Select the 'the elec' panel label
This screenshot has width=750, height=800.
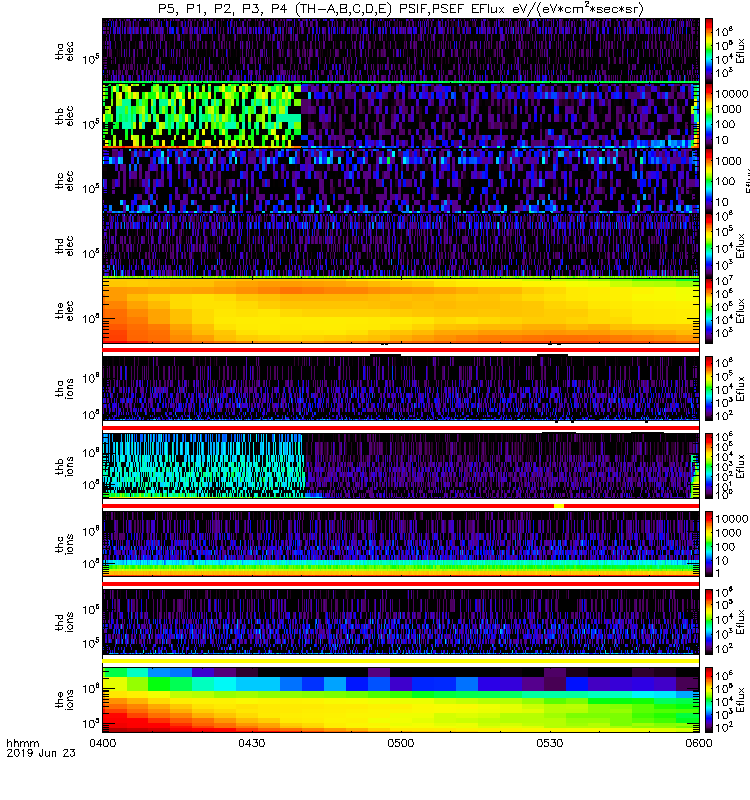point(65,310)
